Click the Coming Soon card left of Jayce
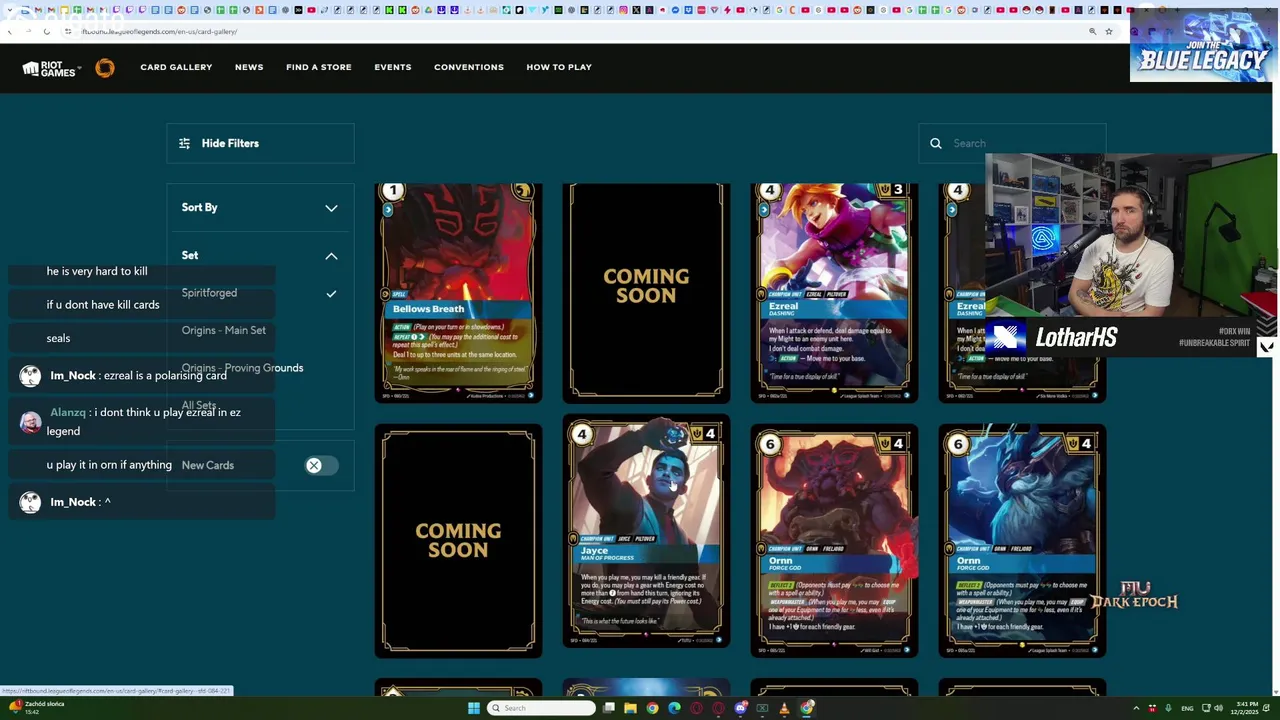 pyautogui.click(x=458, y=541)
